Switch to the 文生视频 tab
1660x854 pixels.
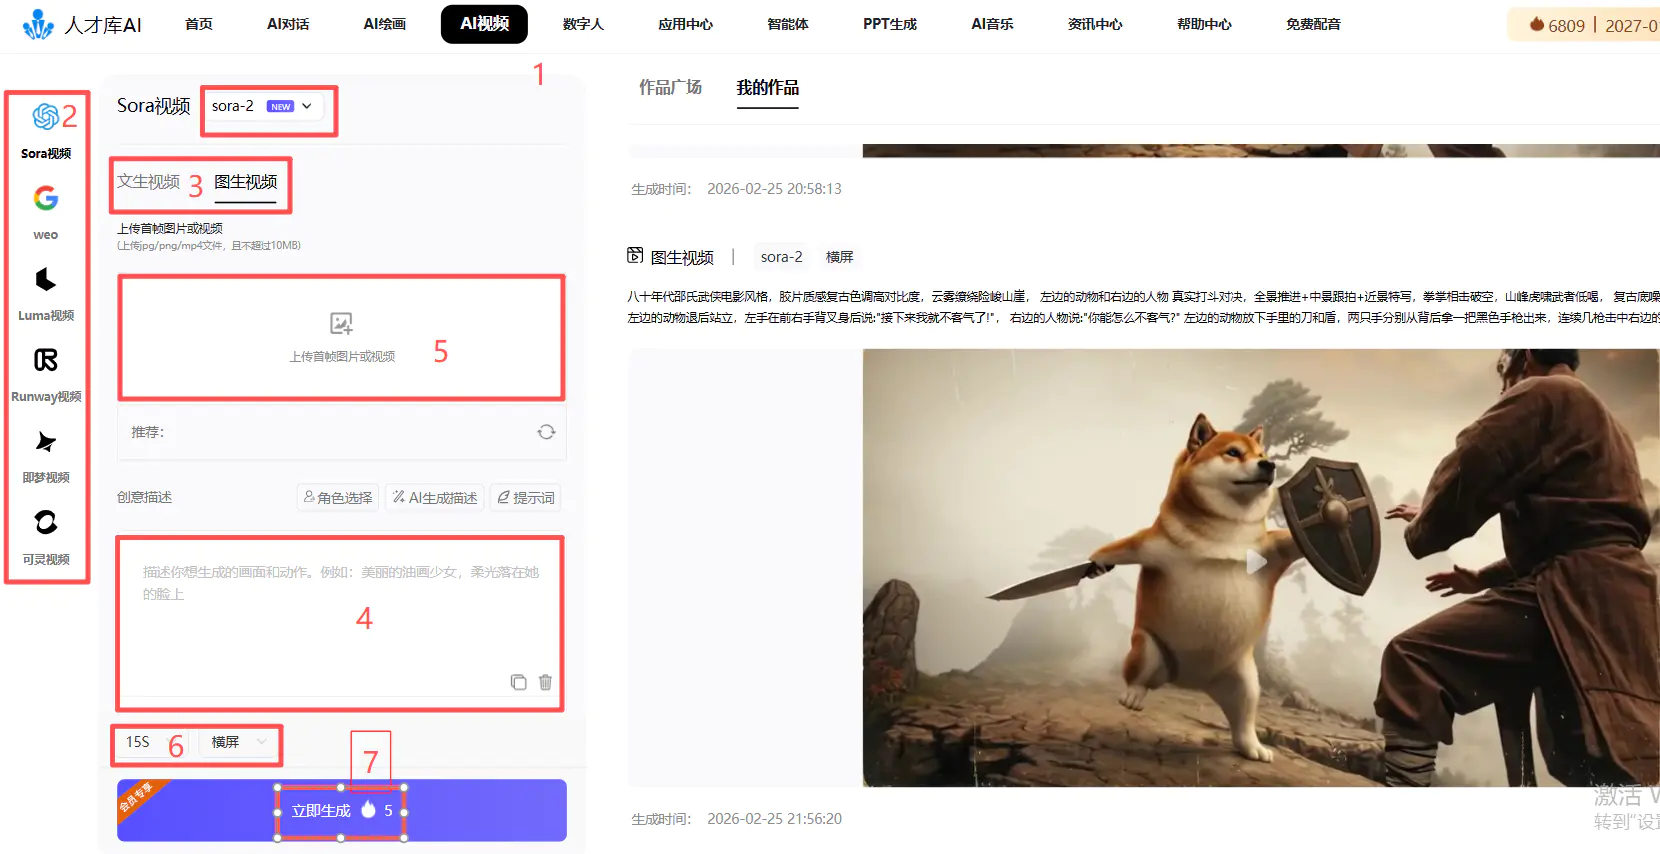pos(148,182)
